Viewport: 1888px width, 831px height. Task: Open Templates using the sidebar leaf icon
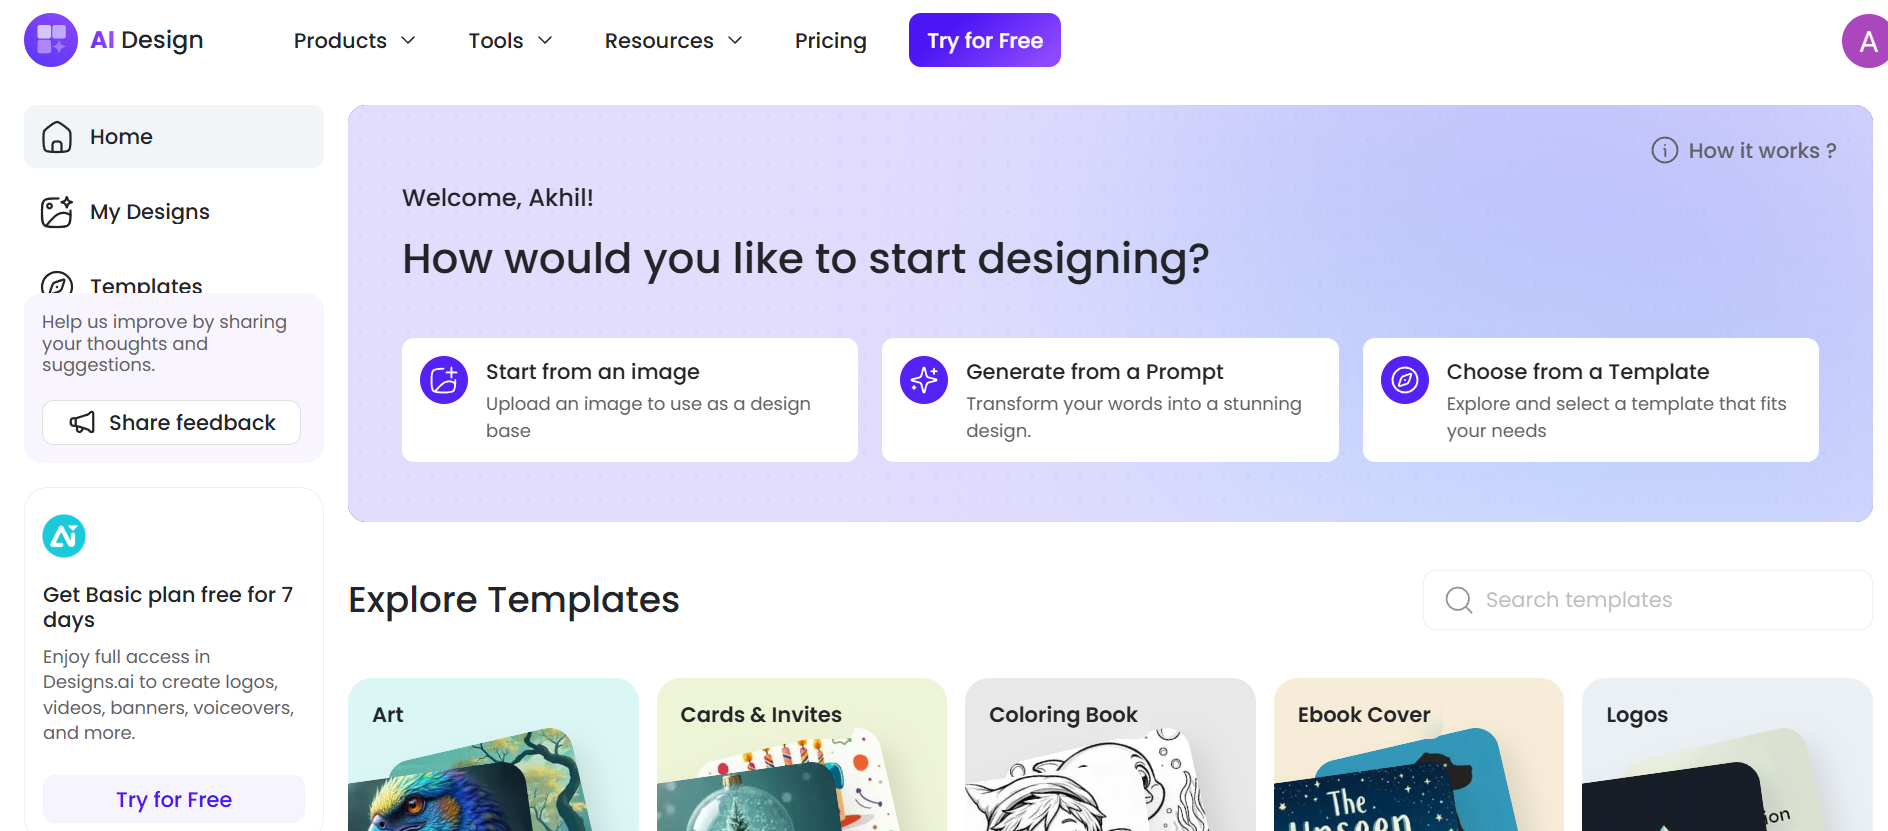[57, 283]
